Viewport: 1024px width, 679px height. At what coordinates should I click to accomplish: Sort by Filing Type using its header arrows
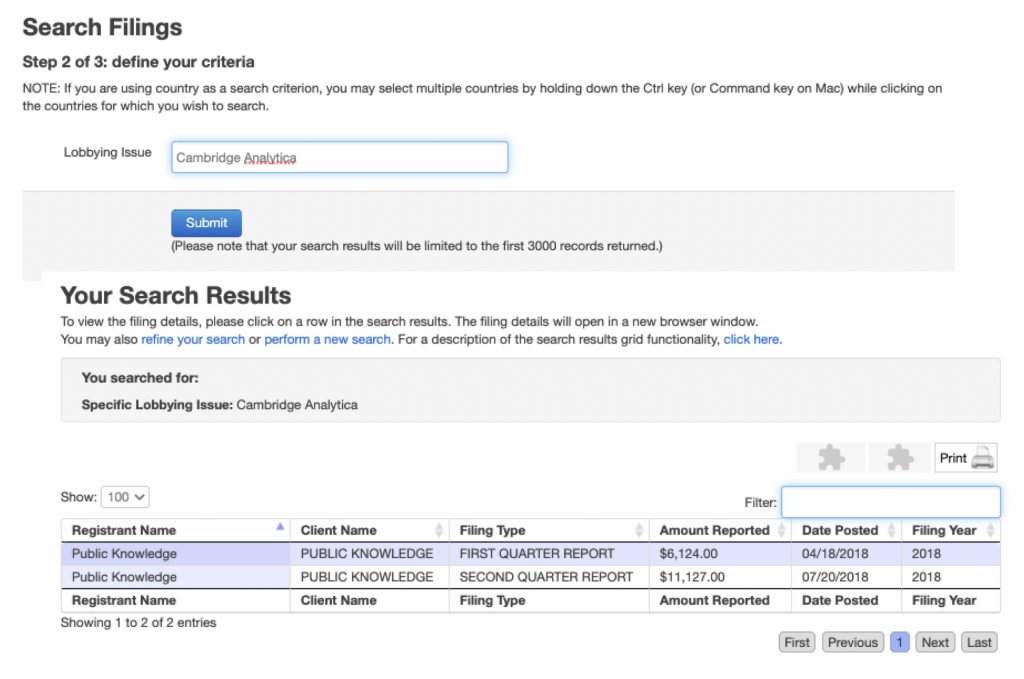639,530
